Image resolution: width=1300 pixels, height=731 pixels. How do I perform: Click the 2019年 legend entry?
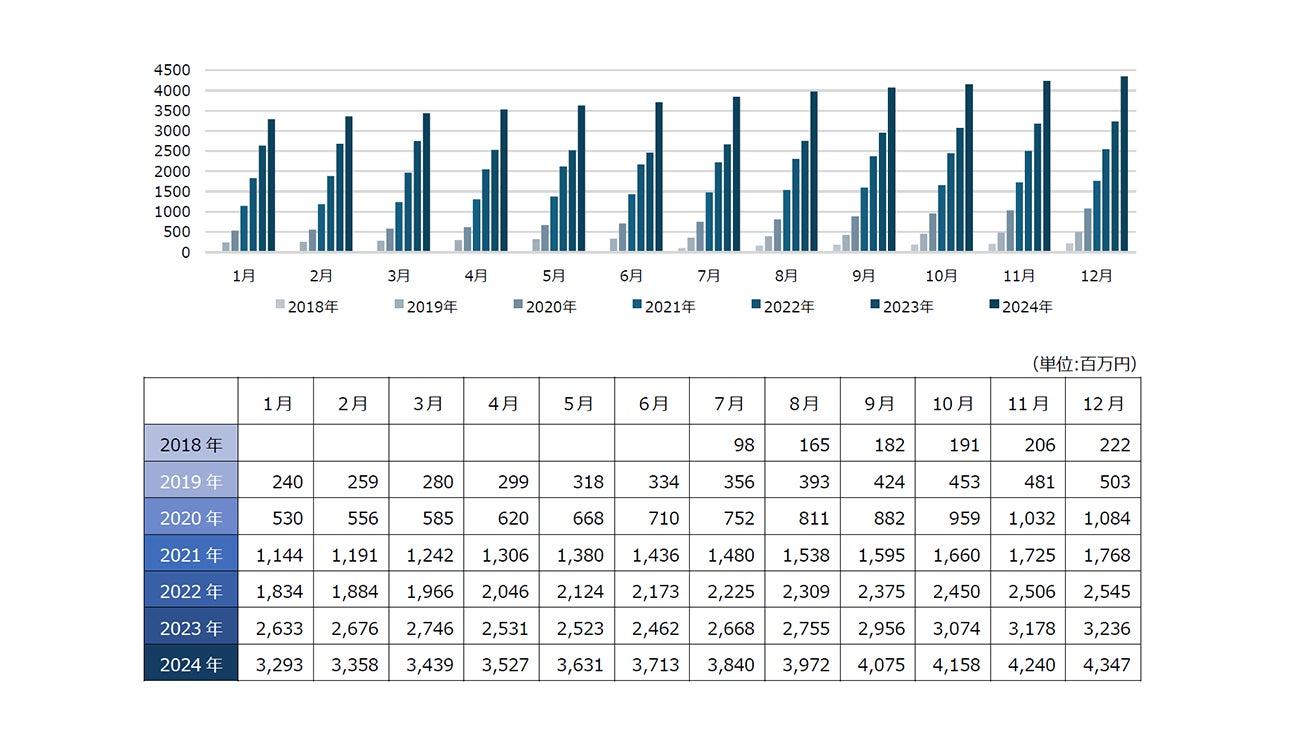pos(427,306)
